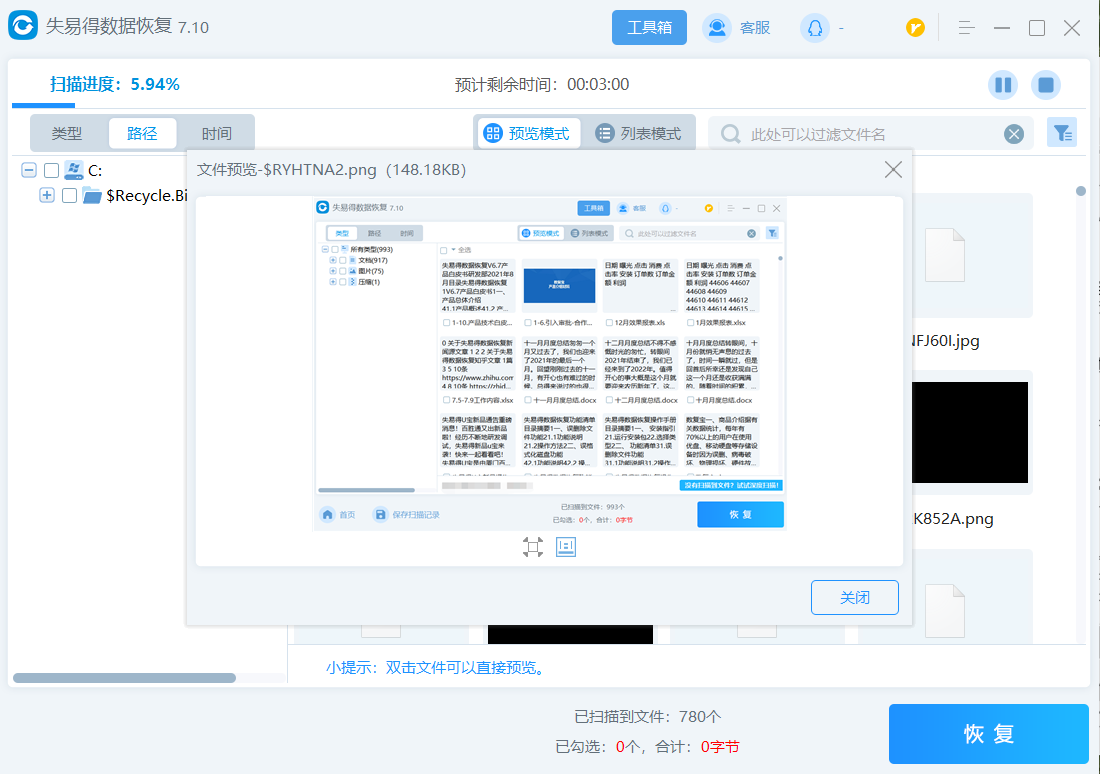Collapse the C: drive node

(x=29, y=170)
